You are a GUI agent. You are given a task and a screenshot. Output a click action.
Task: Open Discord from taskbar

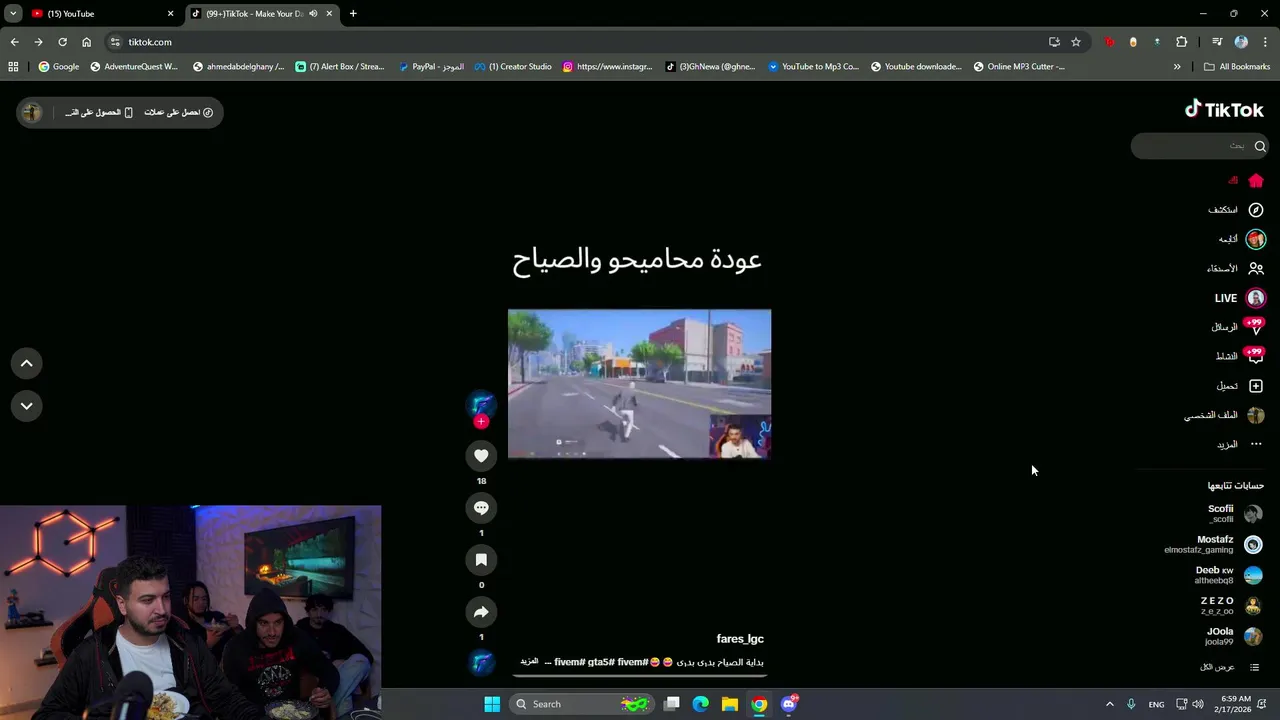[789, 704]
